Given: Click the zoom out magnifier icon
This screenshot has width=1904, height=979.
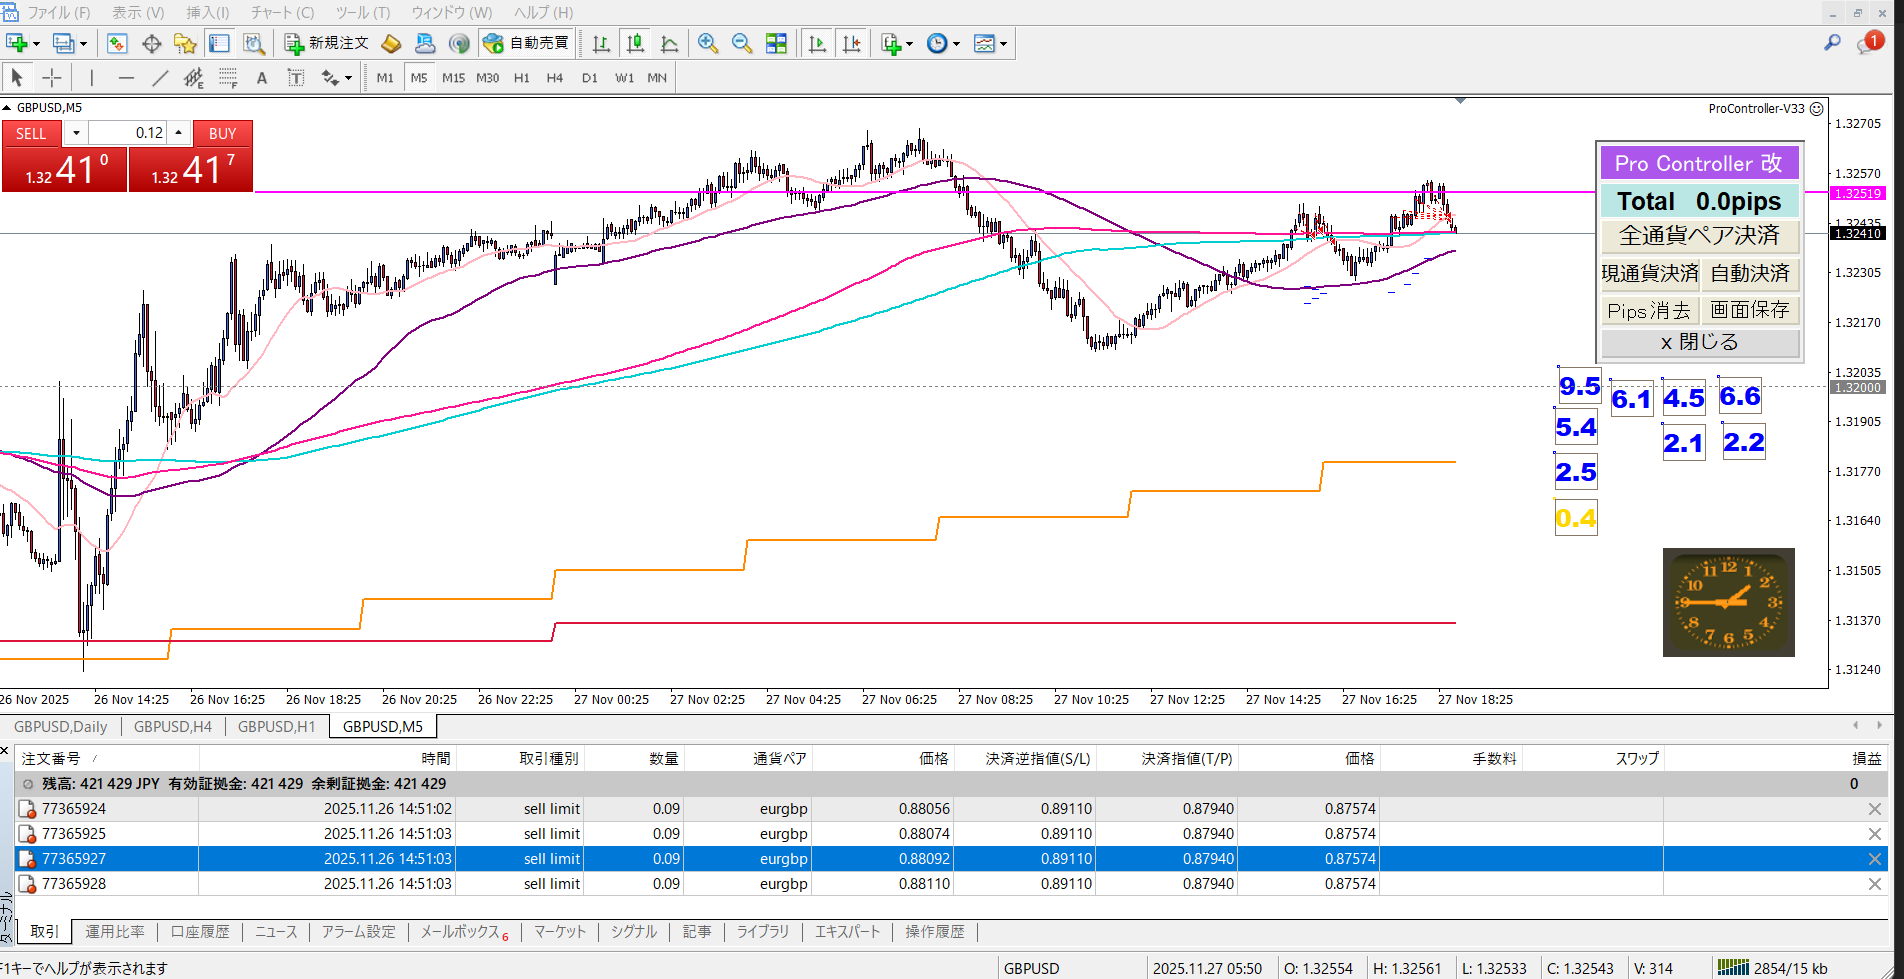Looking at the screenshot, I should tap(741, 43).
